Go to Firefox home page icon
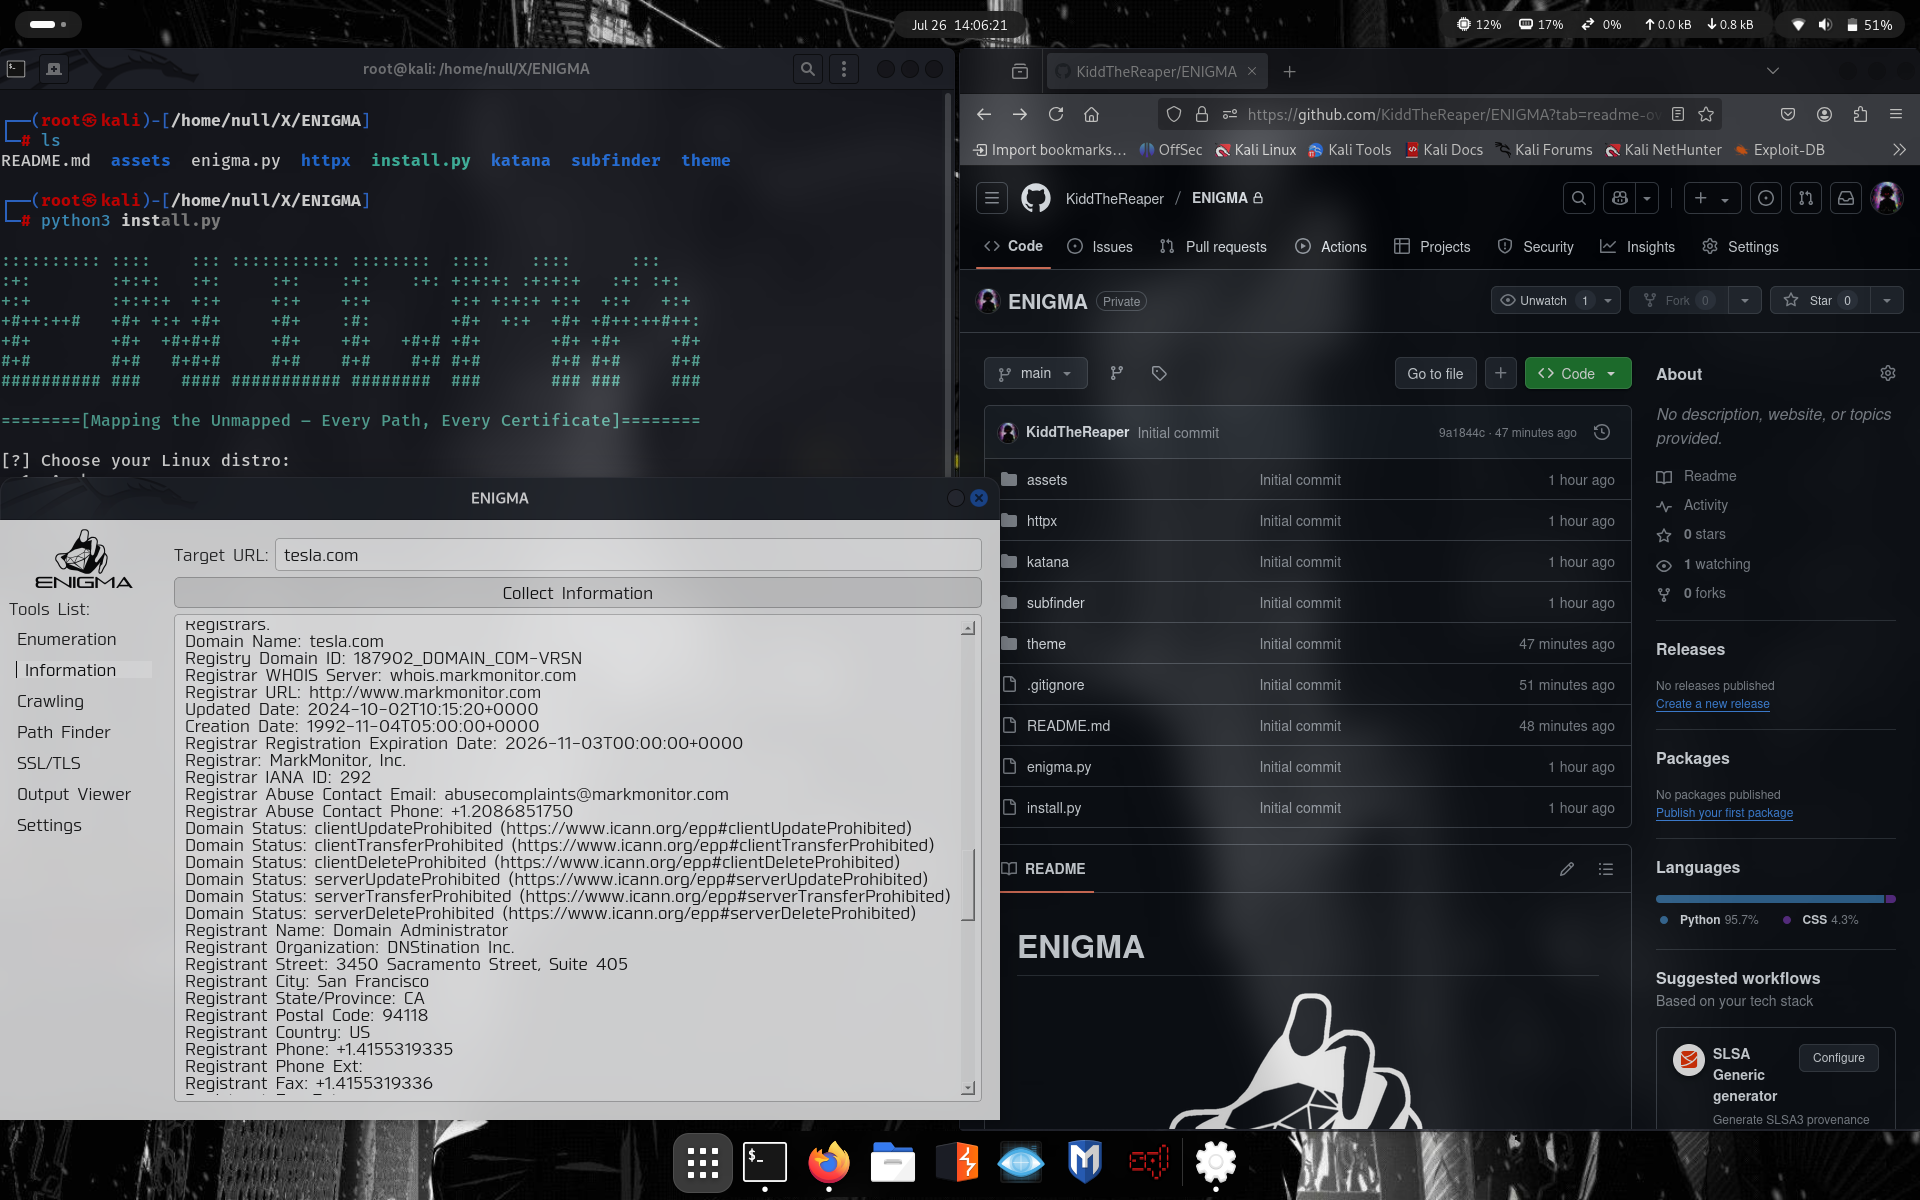This screenshot has width=1920, height=1200. 1092,114
